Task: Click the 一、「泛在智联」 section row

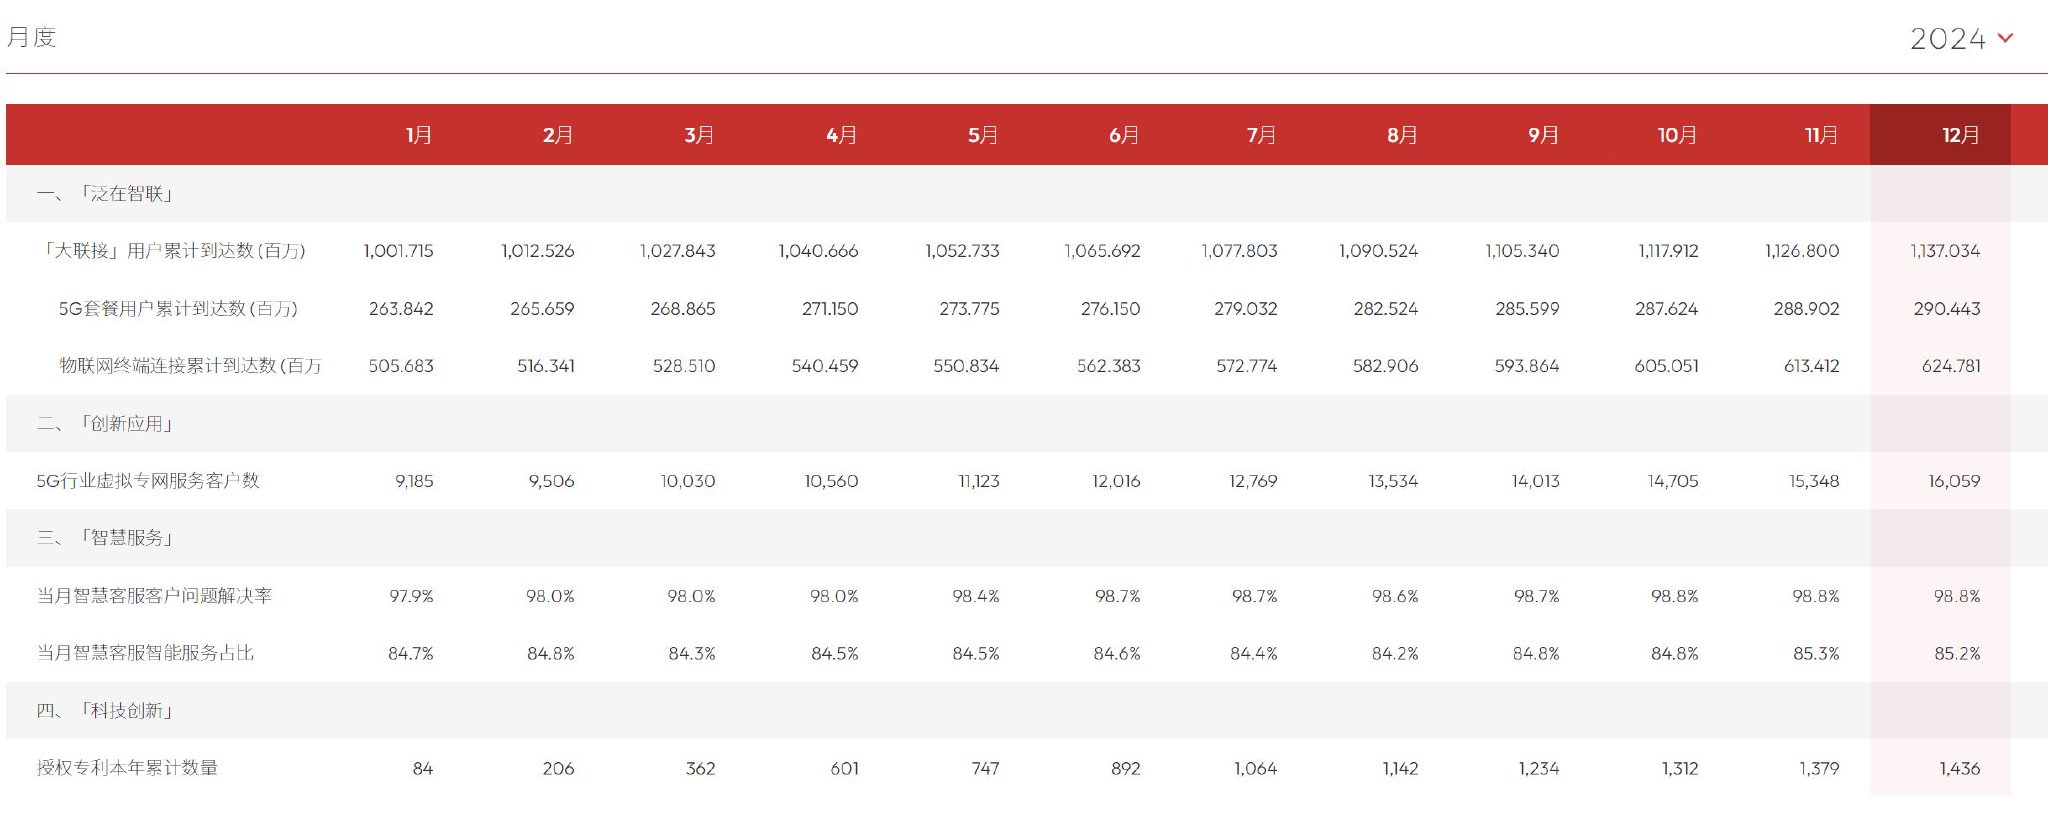Action: [1027, 193]
